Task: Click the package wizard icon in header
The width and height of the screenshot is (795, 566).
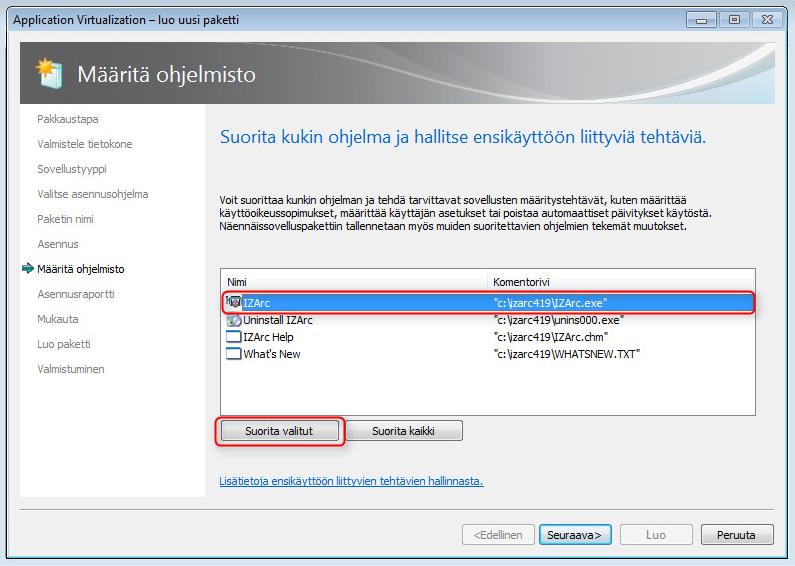Action: (x=50, y=74)
